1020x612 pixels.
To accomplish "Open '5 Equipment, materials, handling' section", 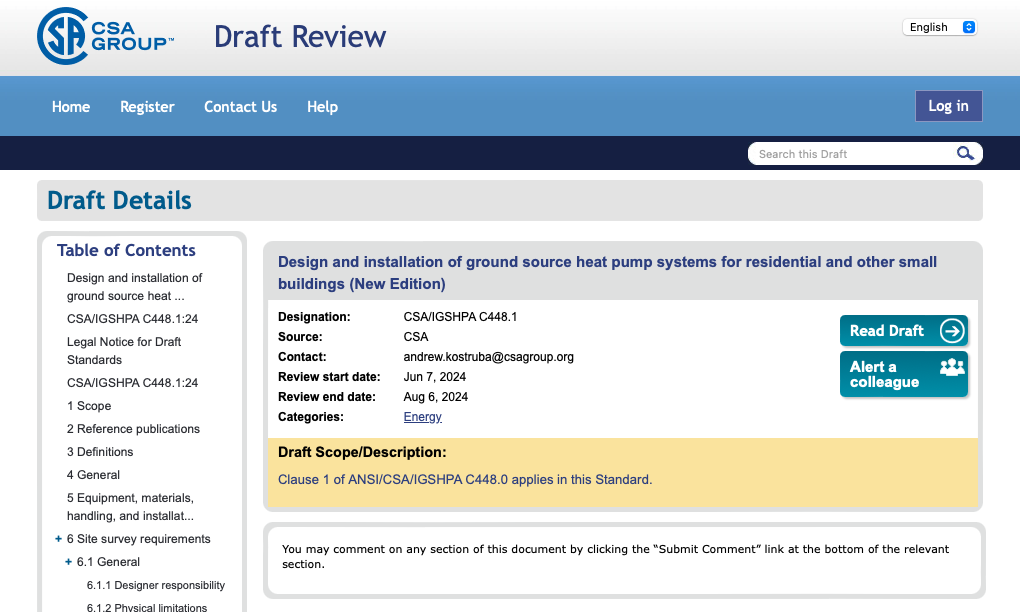I will click(x=131, y=507).
